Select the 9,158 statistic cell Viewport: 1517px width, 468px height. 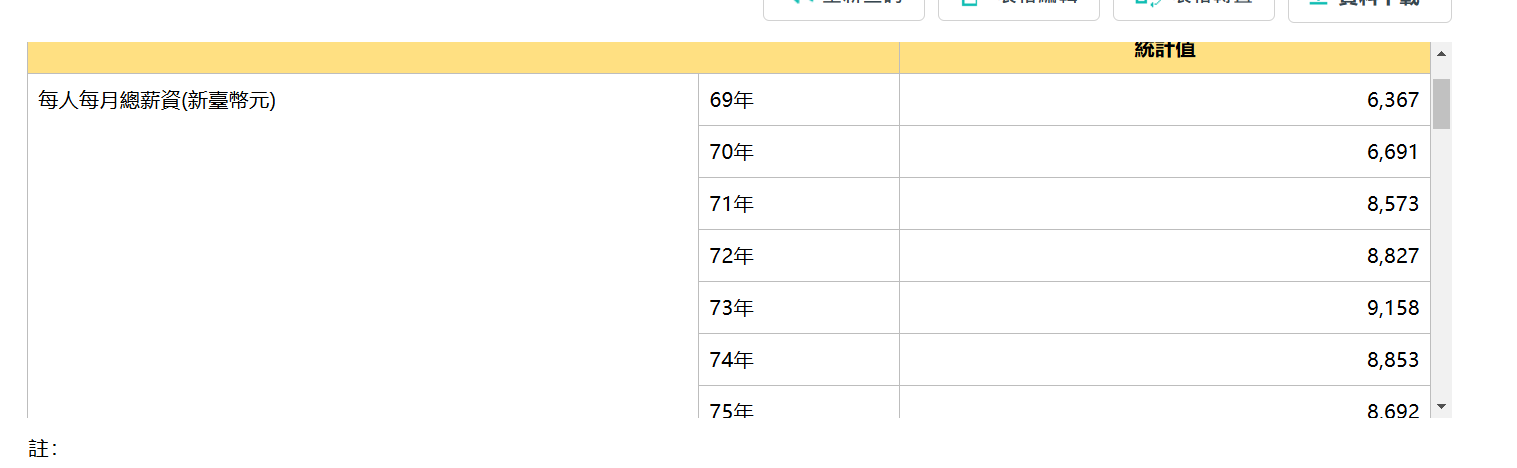tap(1165, 308)
